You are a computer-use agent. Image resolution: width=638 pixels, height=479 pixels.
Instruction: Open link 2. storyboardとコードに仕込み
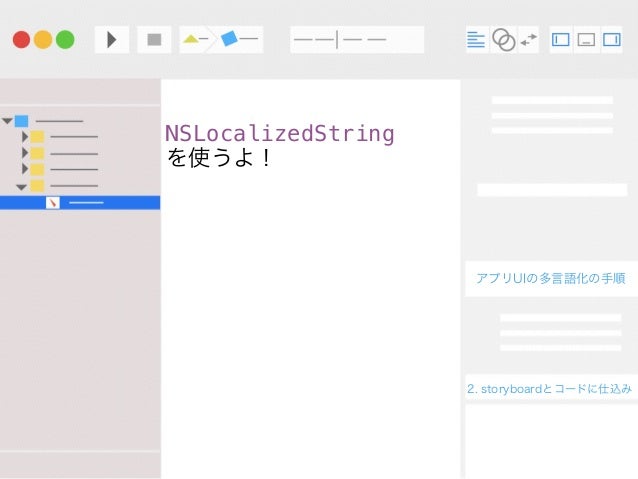[549, 389]
